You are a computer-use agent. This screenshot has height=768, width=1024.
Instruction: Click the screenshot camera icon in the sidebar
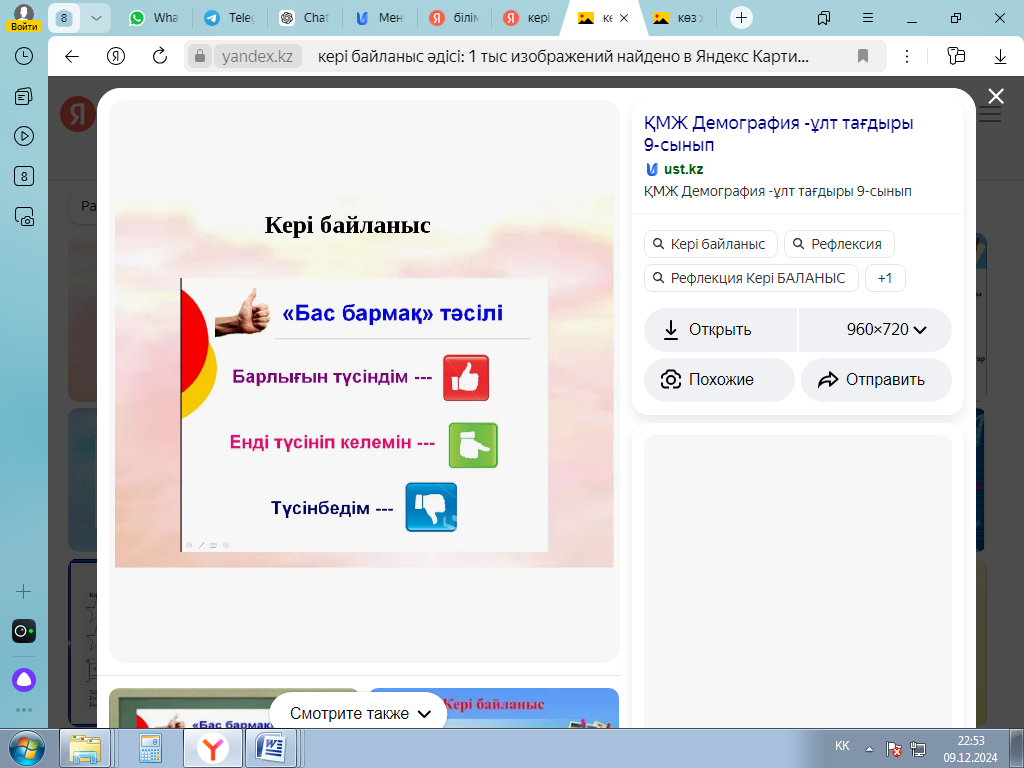pos(24,215)
